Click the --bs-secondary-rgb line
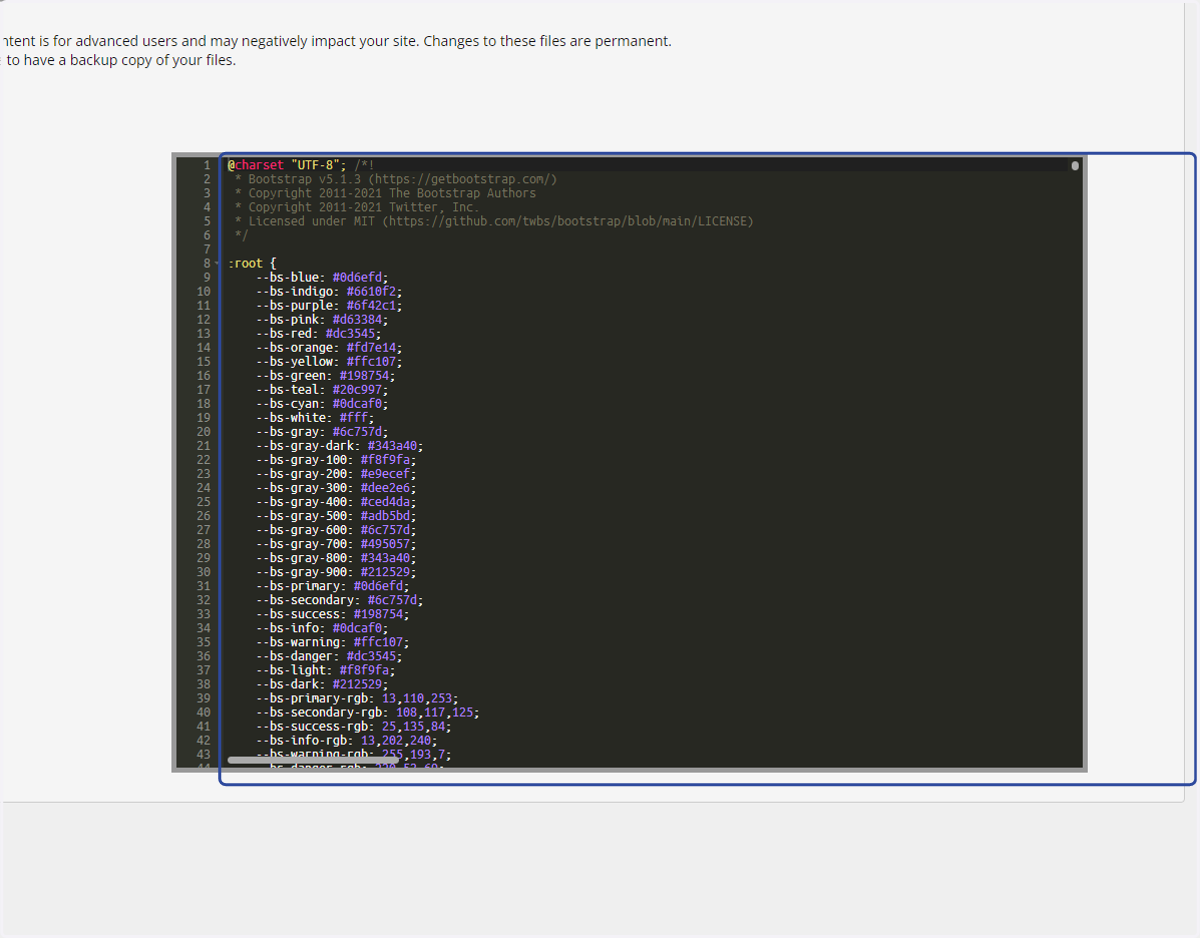This screenshot has height=938, width=1200. (x=367, y=711)
